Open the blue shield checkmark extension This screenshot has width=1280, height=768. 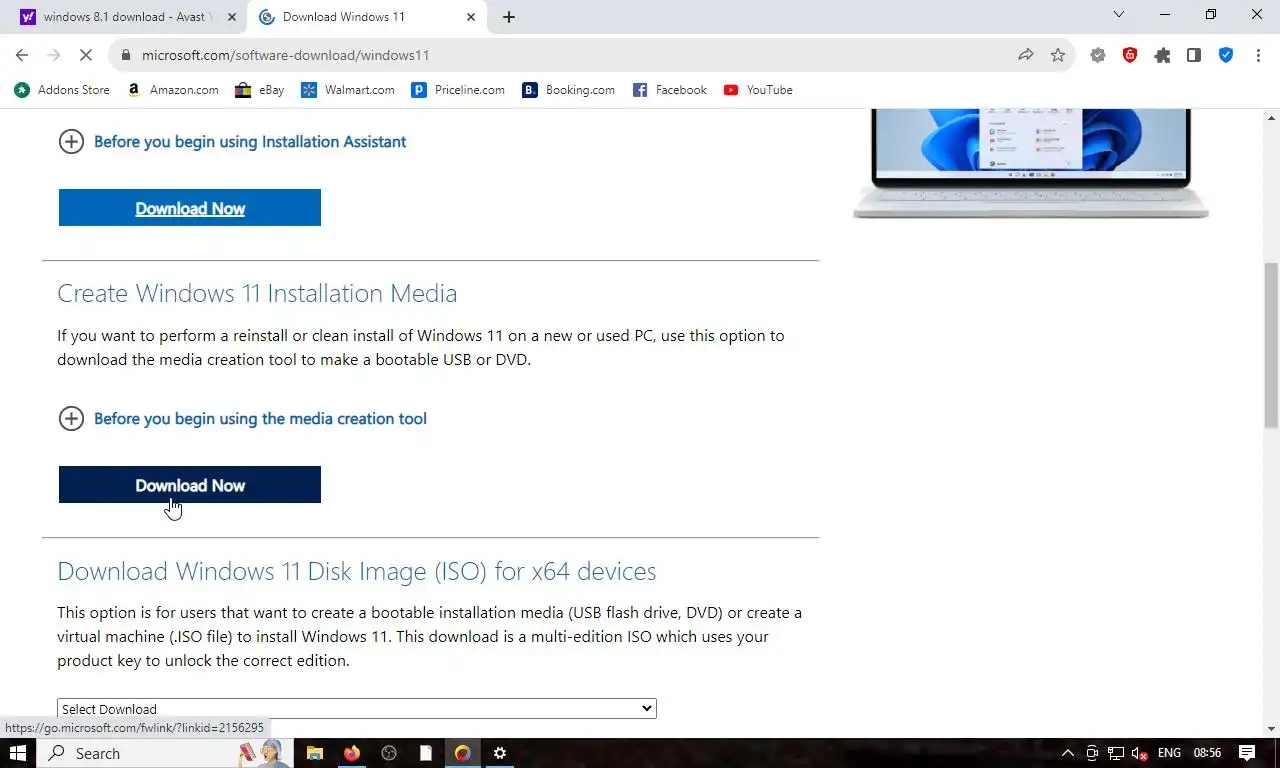tap(1226, 55)
